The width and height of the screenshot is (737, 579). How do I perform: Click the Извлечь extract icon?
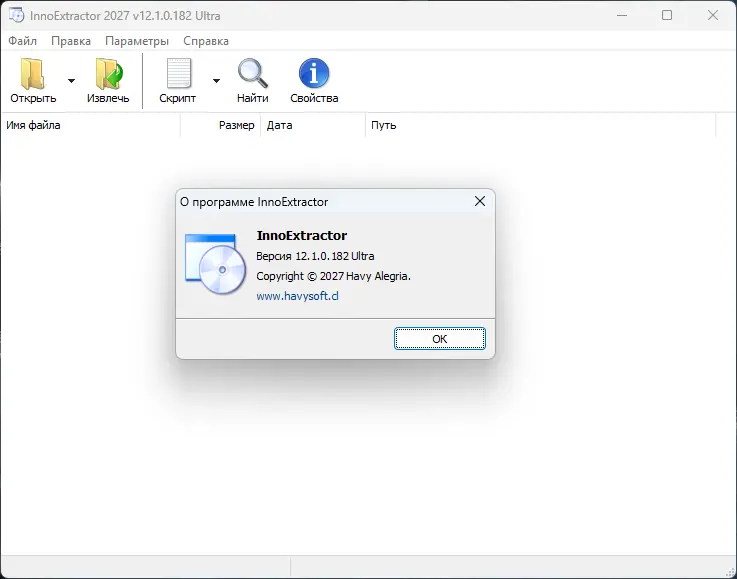[x=109, y=74]
